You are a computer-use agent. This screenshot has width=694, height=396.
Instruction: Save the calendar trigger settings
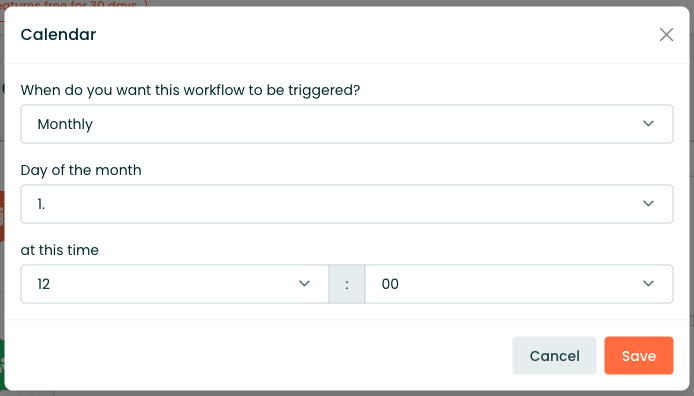639,356
